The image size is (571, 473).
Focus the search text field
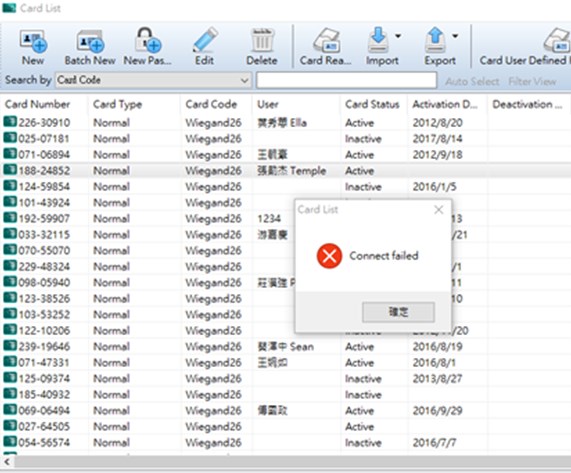click(346, 80)
